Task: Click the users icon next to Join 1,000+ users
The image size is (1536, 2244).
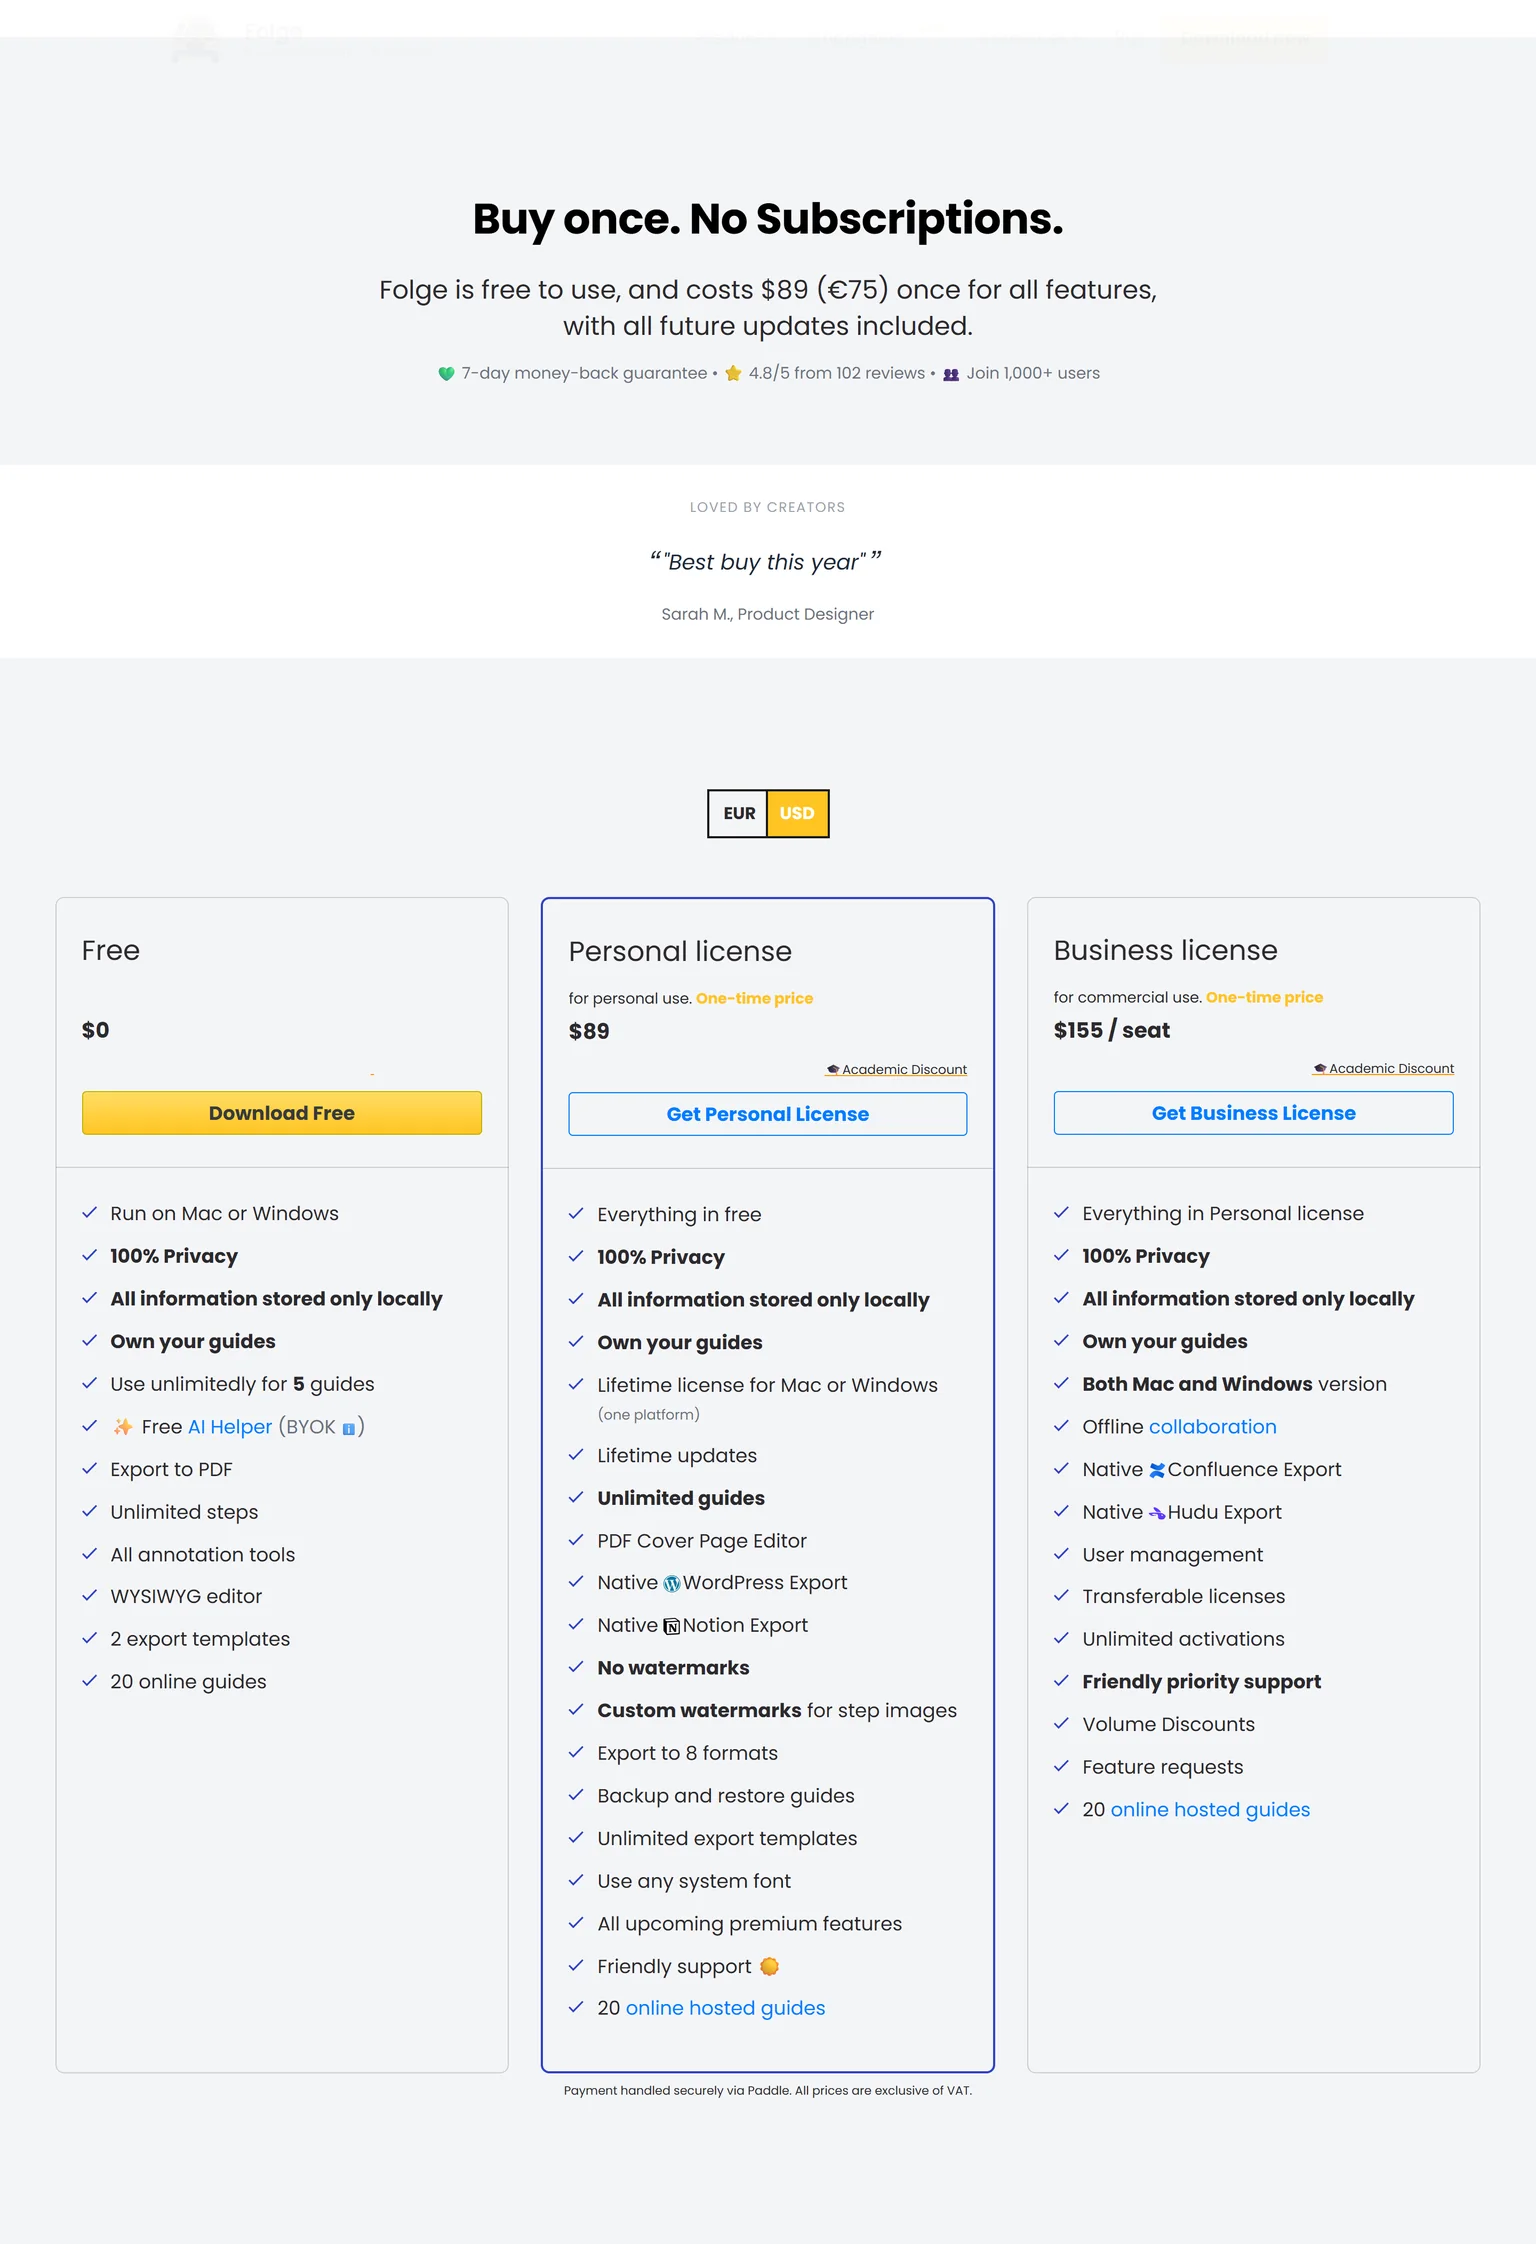Action: pos(951,374)
